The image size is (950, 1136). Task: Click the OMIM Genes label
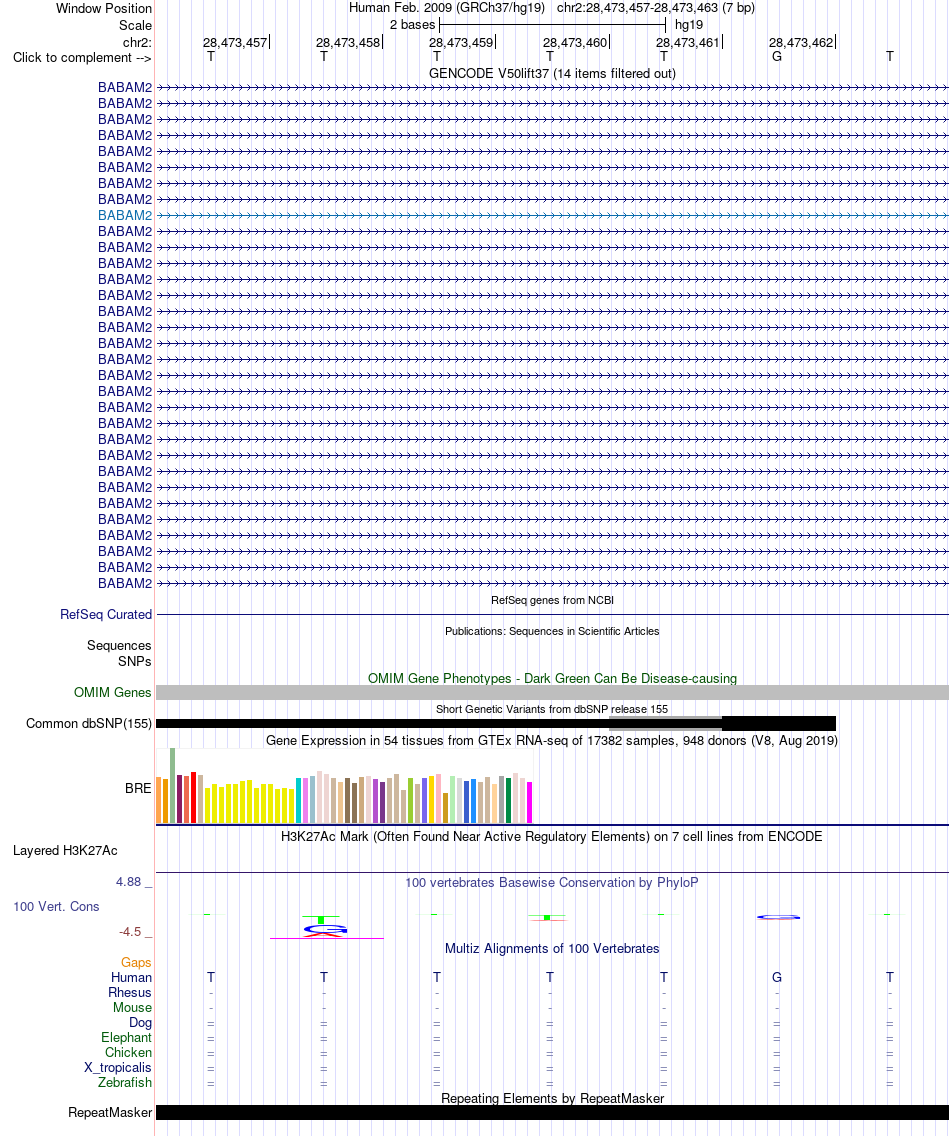[112, 693]
